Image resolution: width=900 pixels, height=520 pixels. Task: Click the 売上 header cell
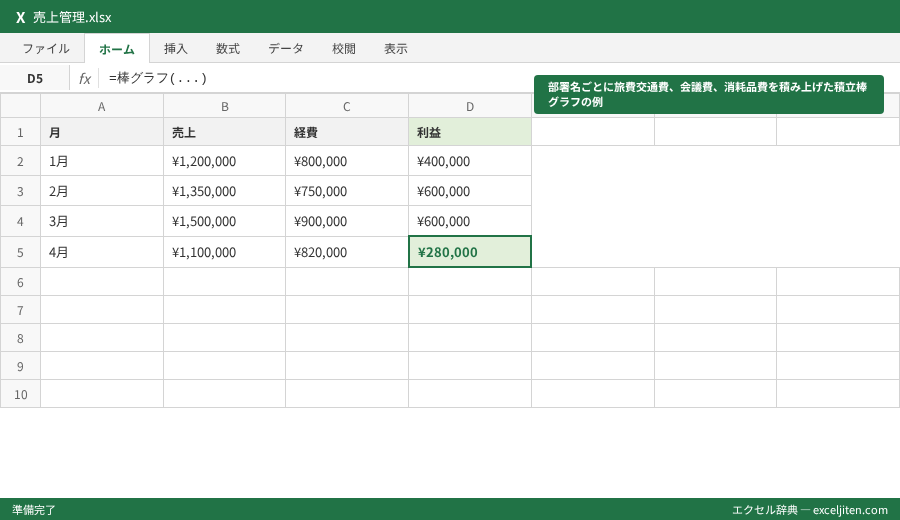pos(224,132)
